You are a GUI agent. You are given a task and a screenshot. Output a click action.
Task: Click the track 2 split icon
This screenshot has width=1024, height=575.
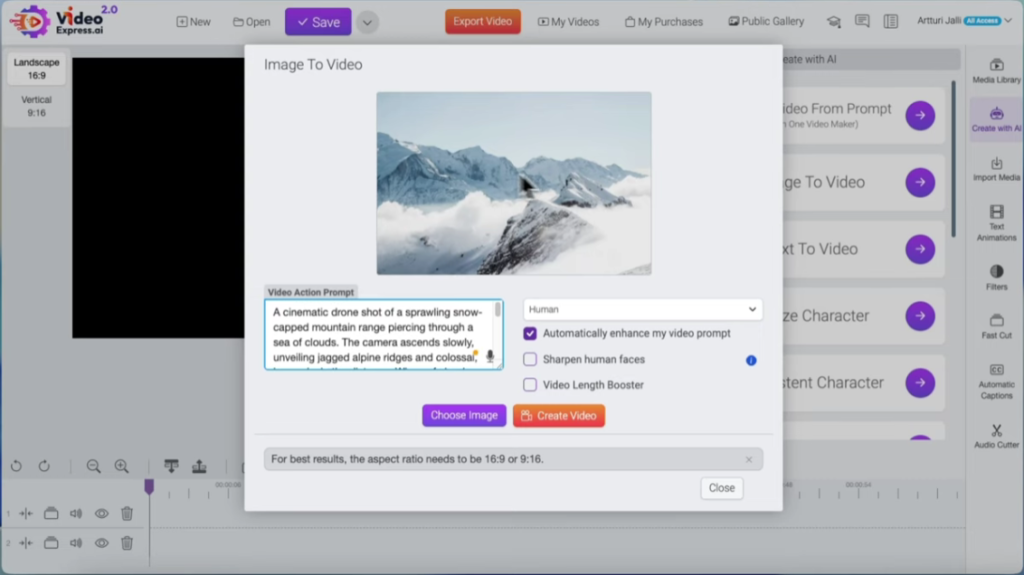pyautogui.click(x=25, y=543)
